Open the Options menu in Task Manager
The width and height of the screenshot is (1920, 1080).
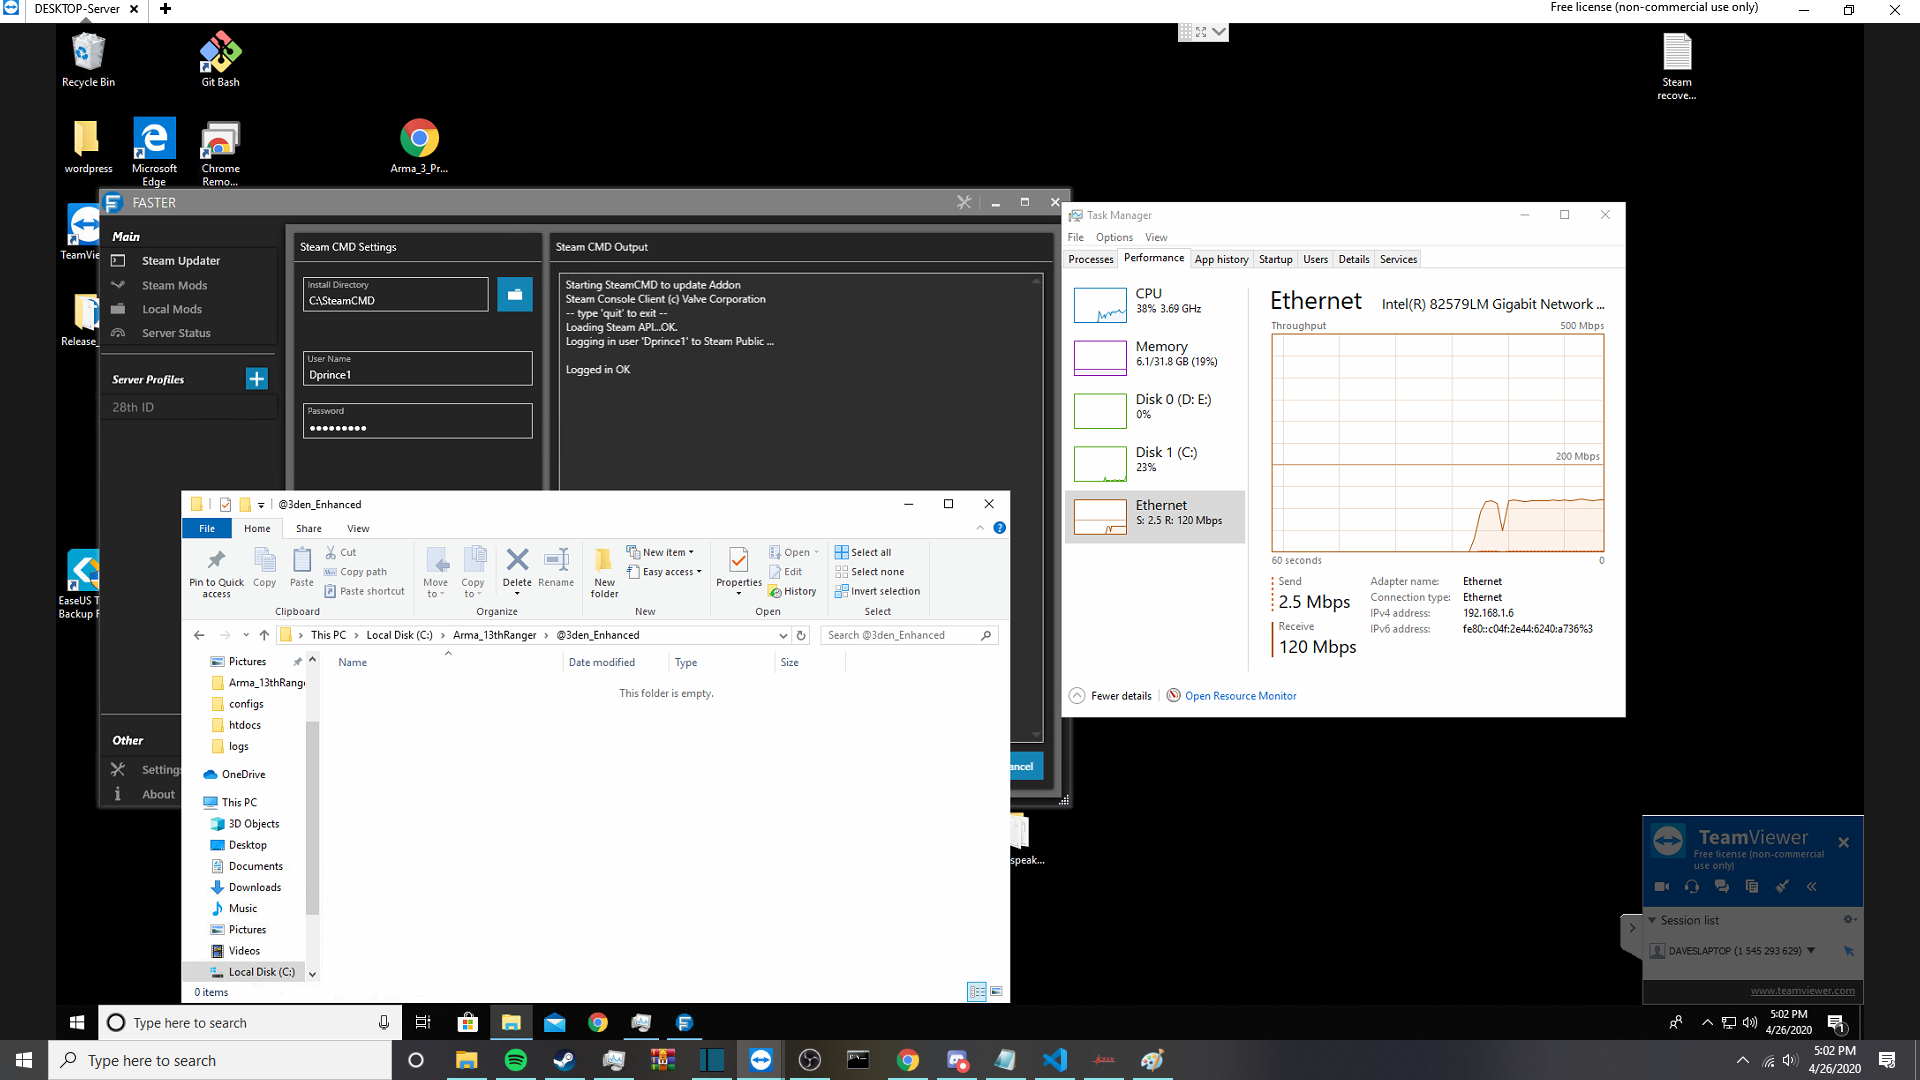click(x=1113, y=237)
